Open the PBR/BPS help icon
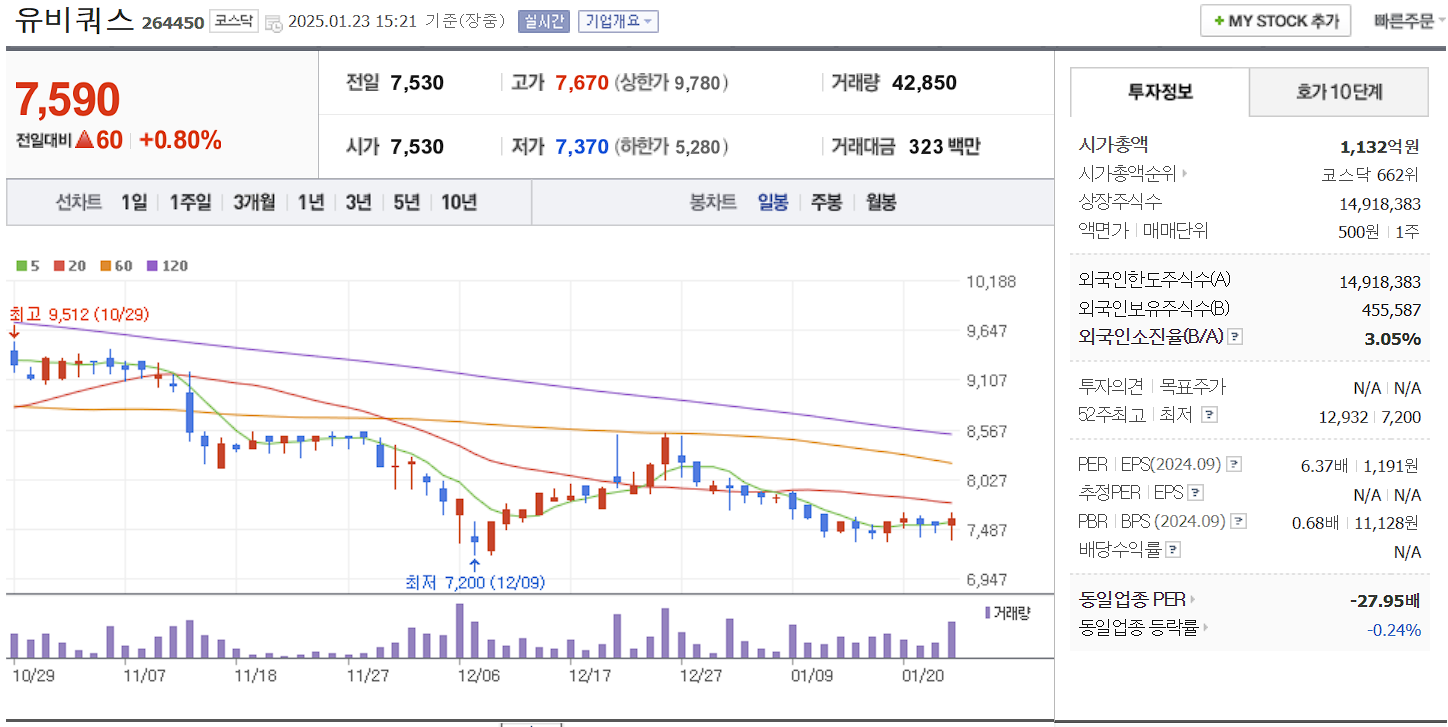The height and width of the screenshot is (727, 1448). click(x=1238, y=519)
